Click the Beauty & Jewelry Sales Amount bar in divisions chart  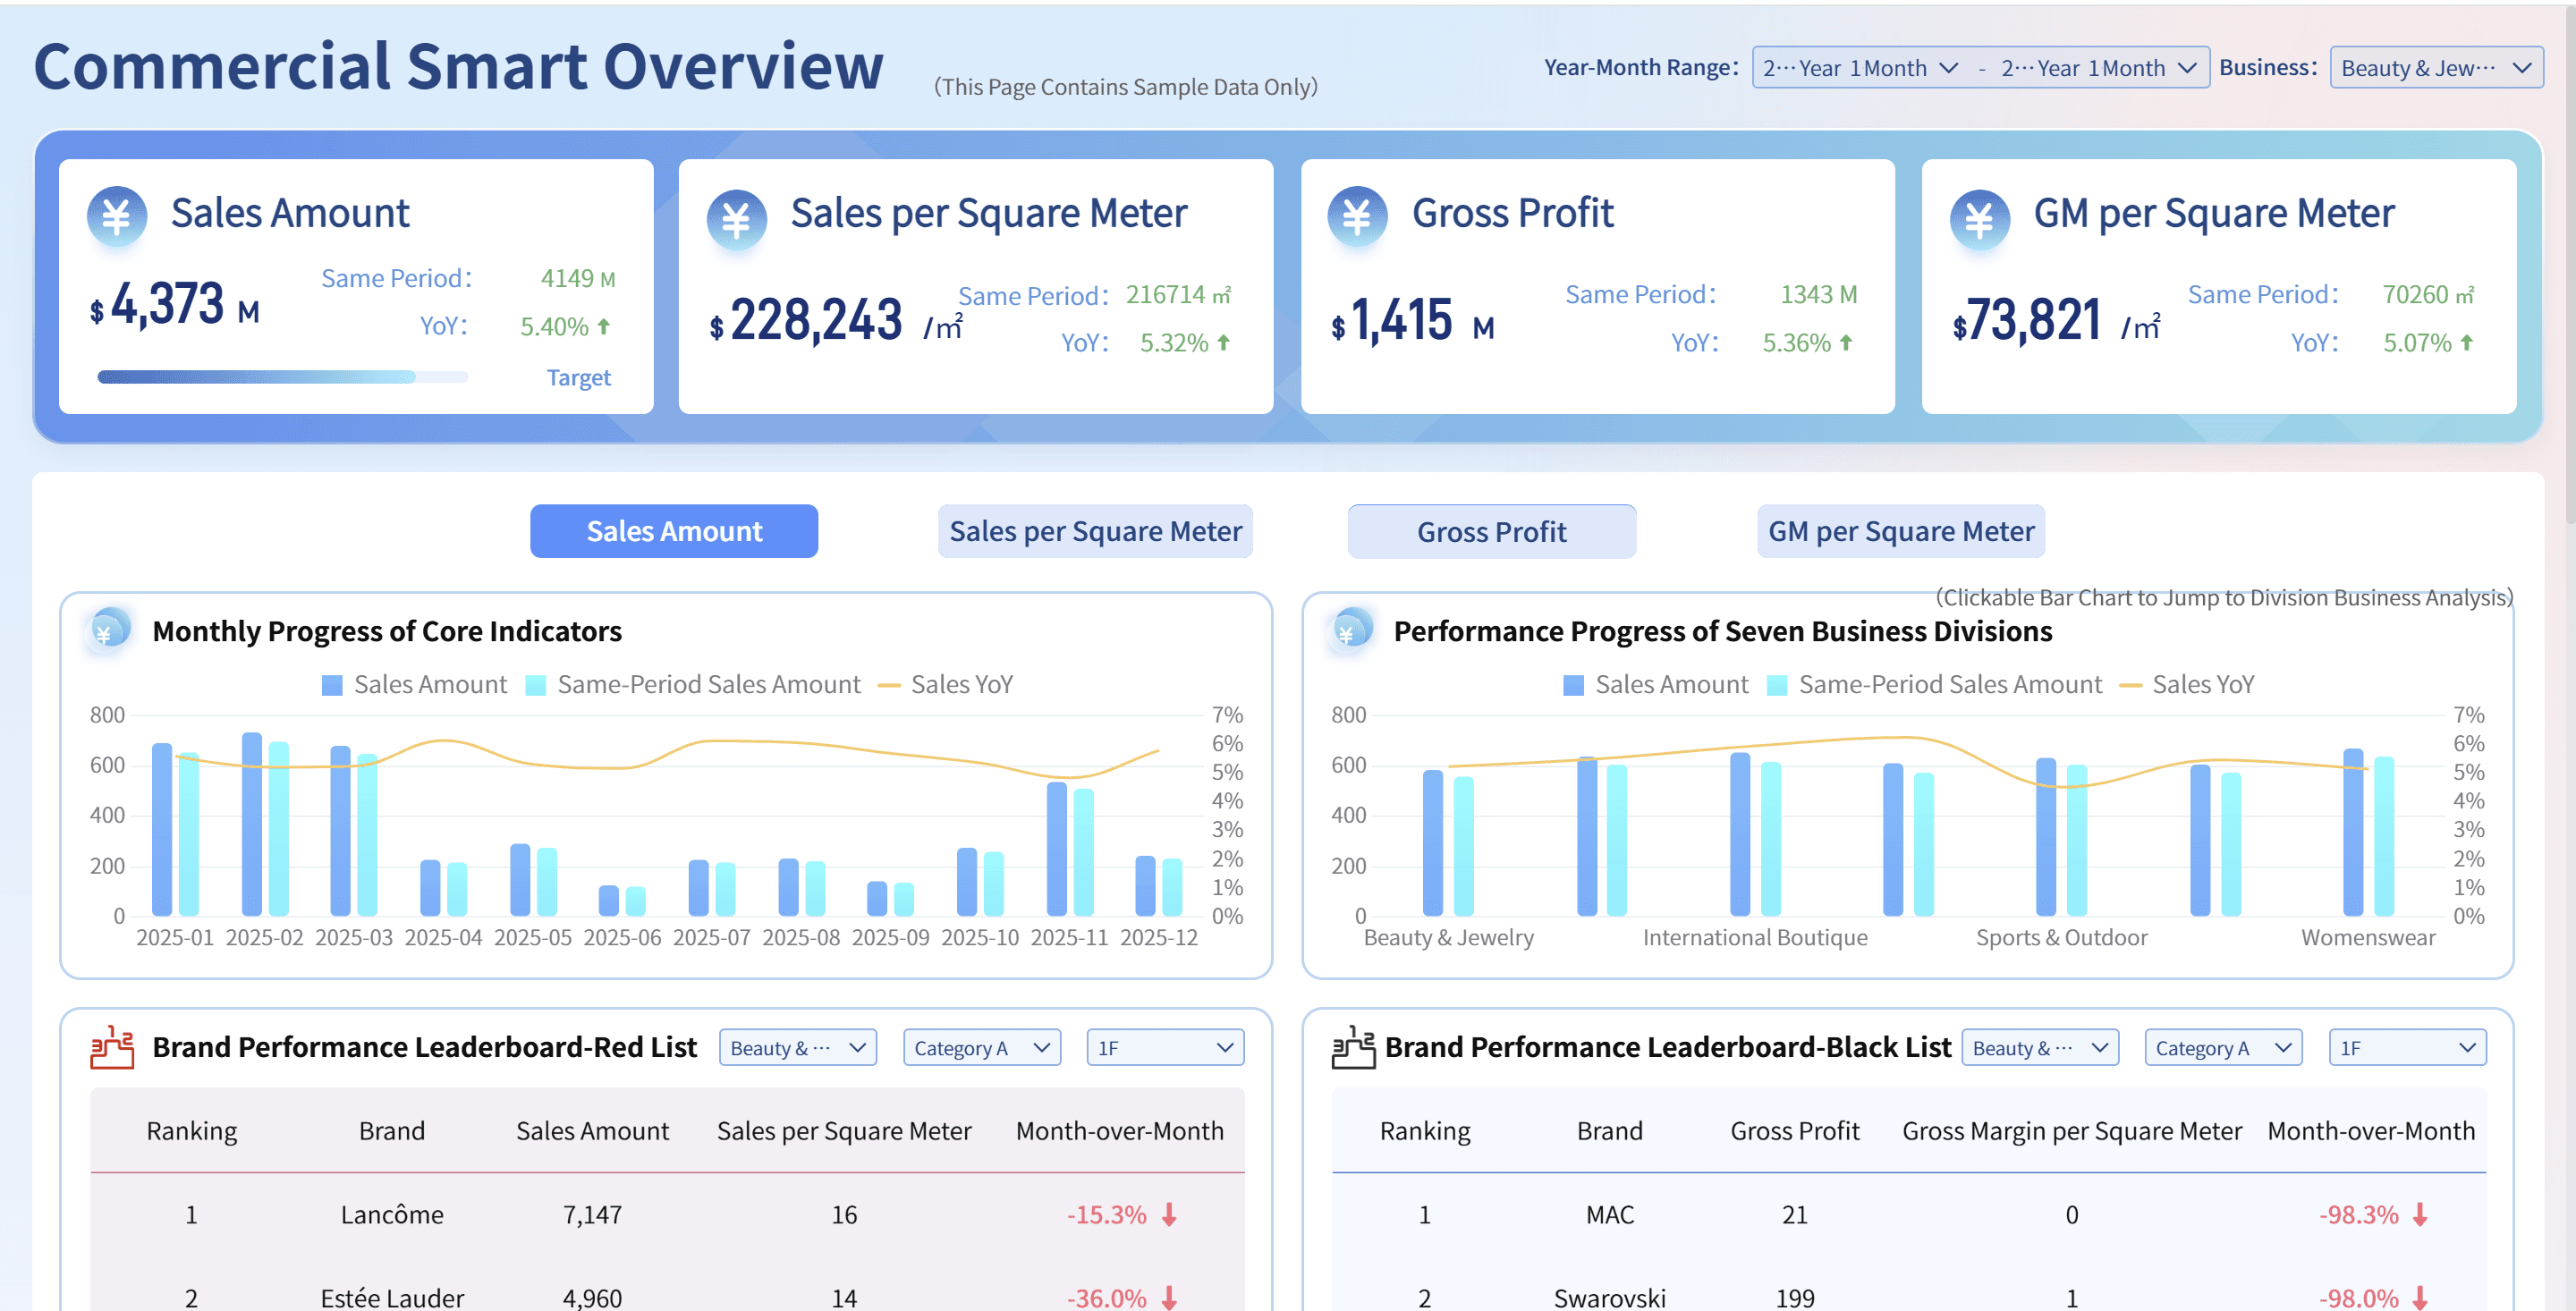[1433, 843]
